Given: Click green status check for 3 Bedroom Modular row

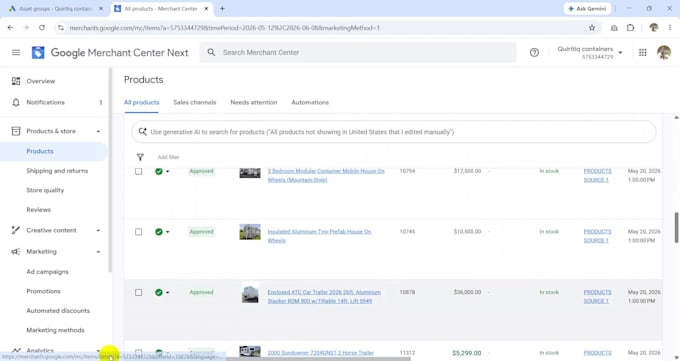Looking at the screenshot, I should [159, 171].
